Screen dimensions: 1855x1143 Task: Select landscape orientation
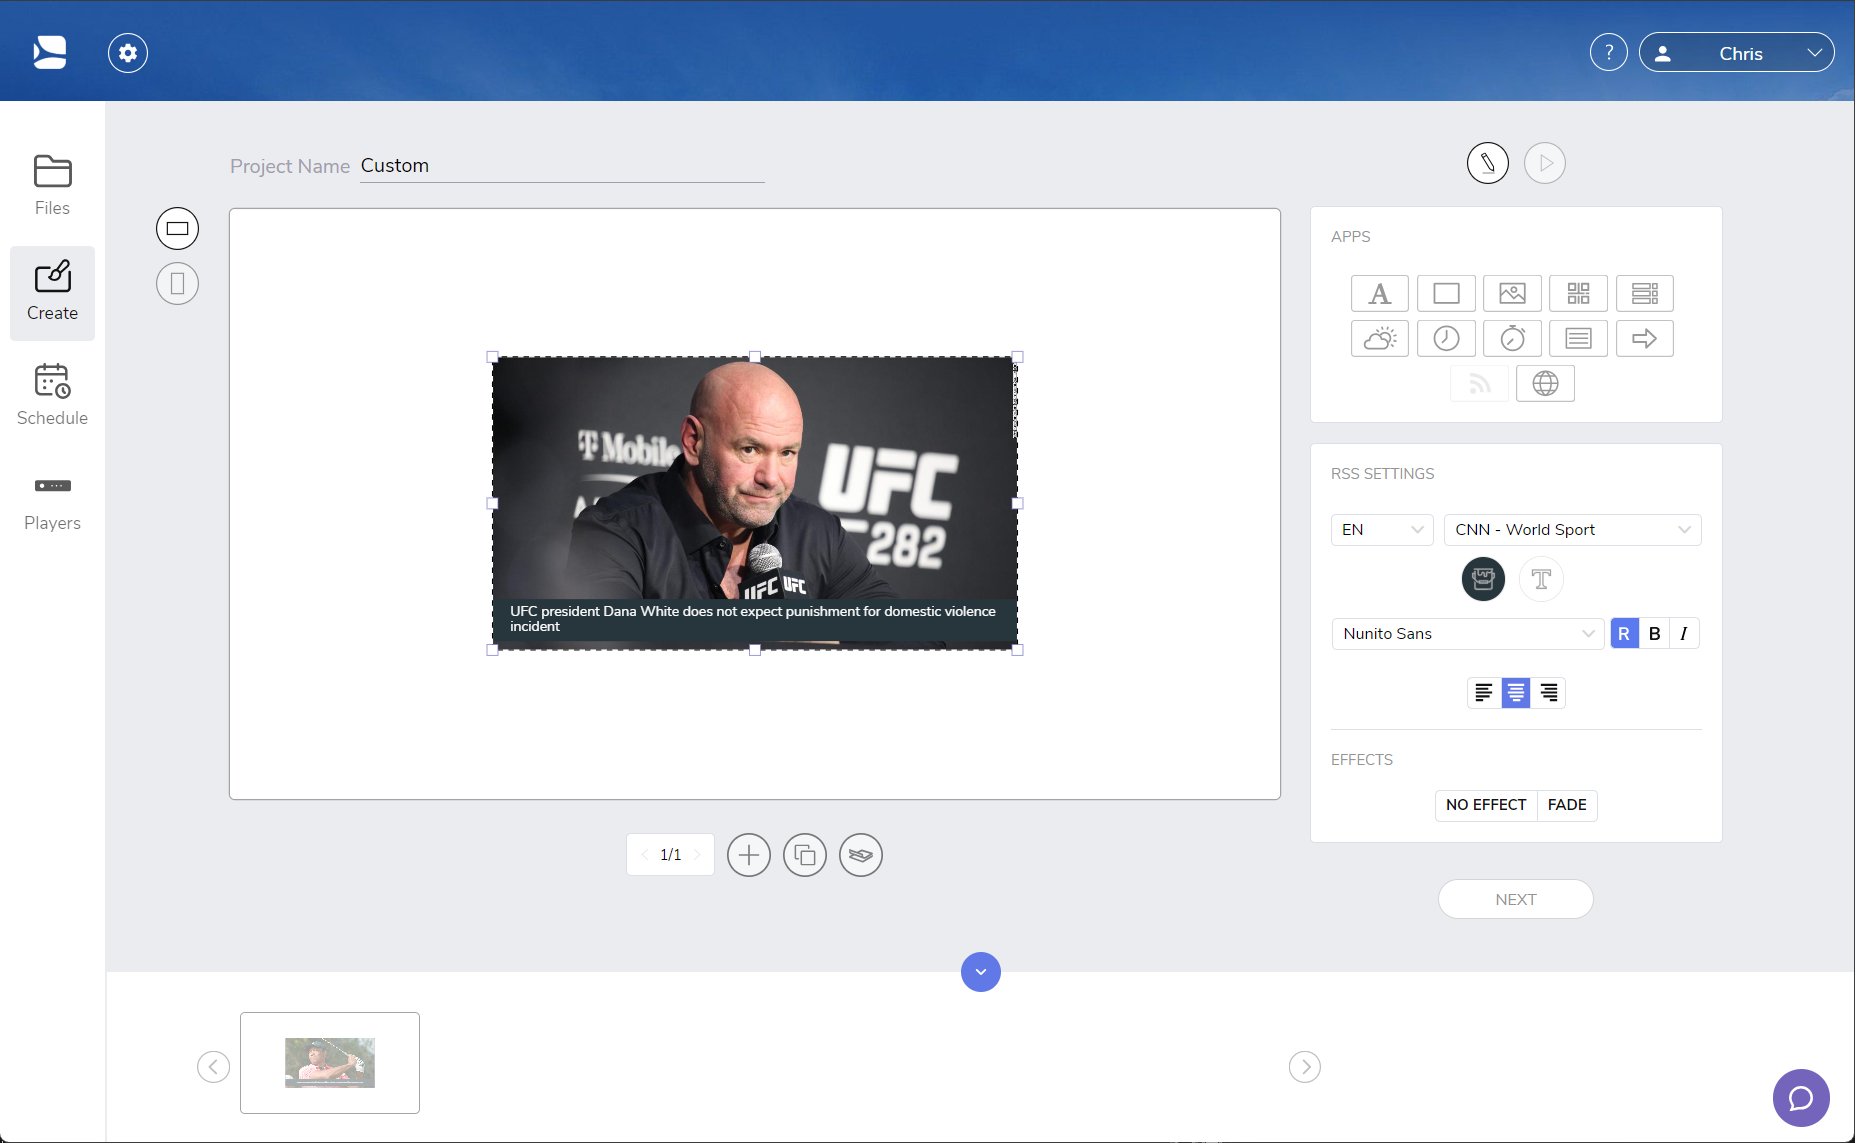click(177, 229)
